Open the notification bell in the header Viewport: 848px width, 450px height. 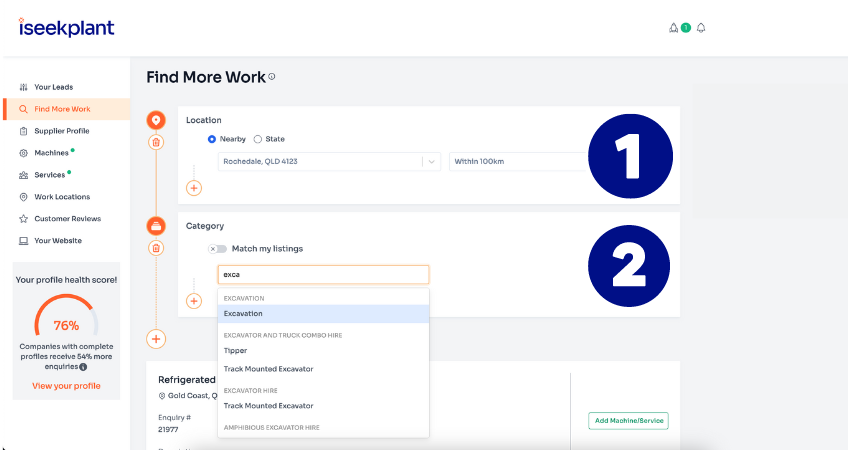[701, 28]
